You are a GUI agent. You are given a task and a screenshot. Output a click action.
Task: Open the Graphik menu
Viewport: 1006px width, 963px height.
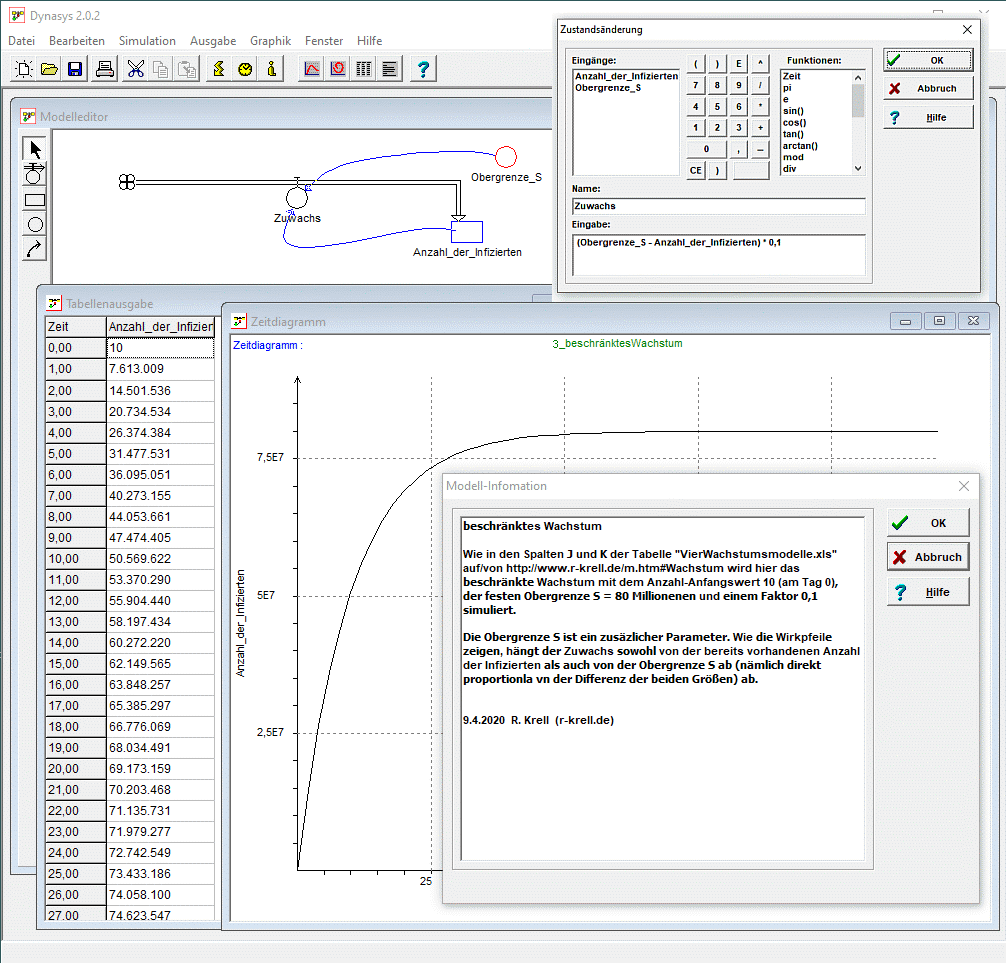tap(270, 41)
